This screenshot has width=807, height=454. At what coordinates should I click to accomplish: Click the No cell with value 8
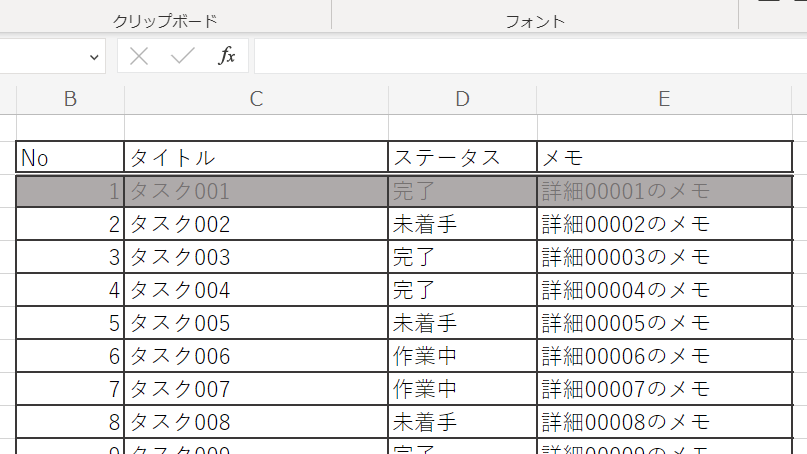(x=70, y=422)
